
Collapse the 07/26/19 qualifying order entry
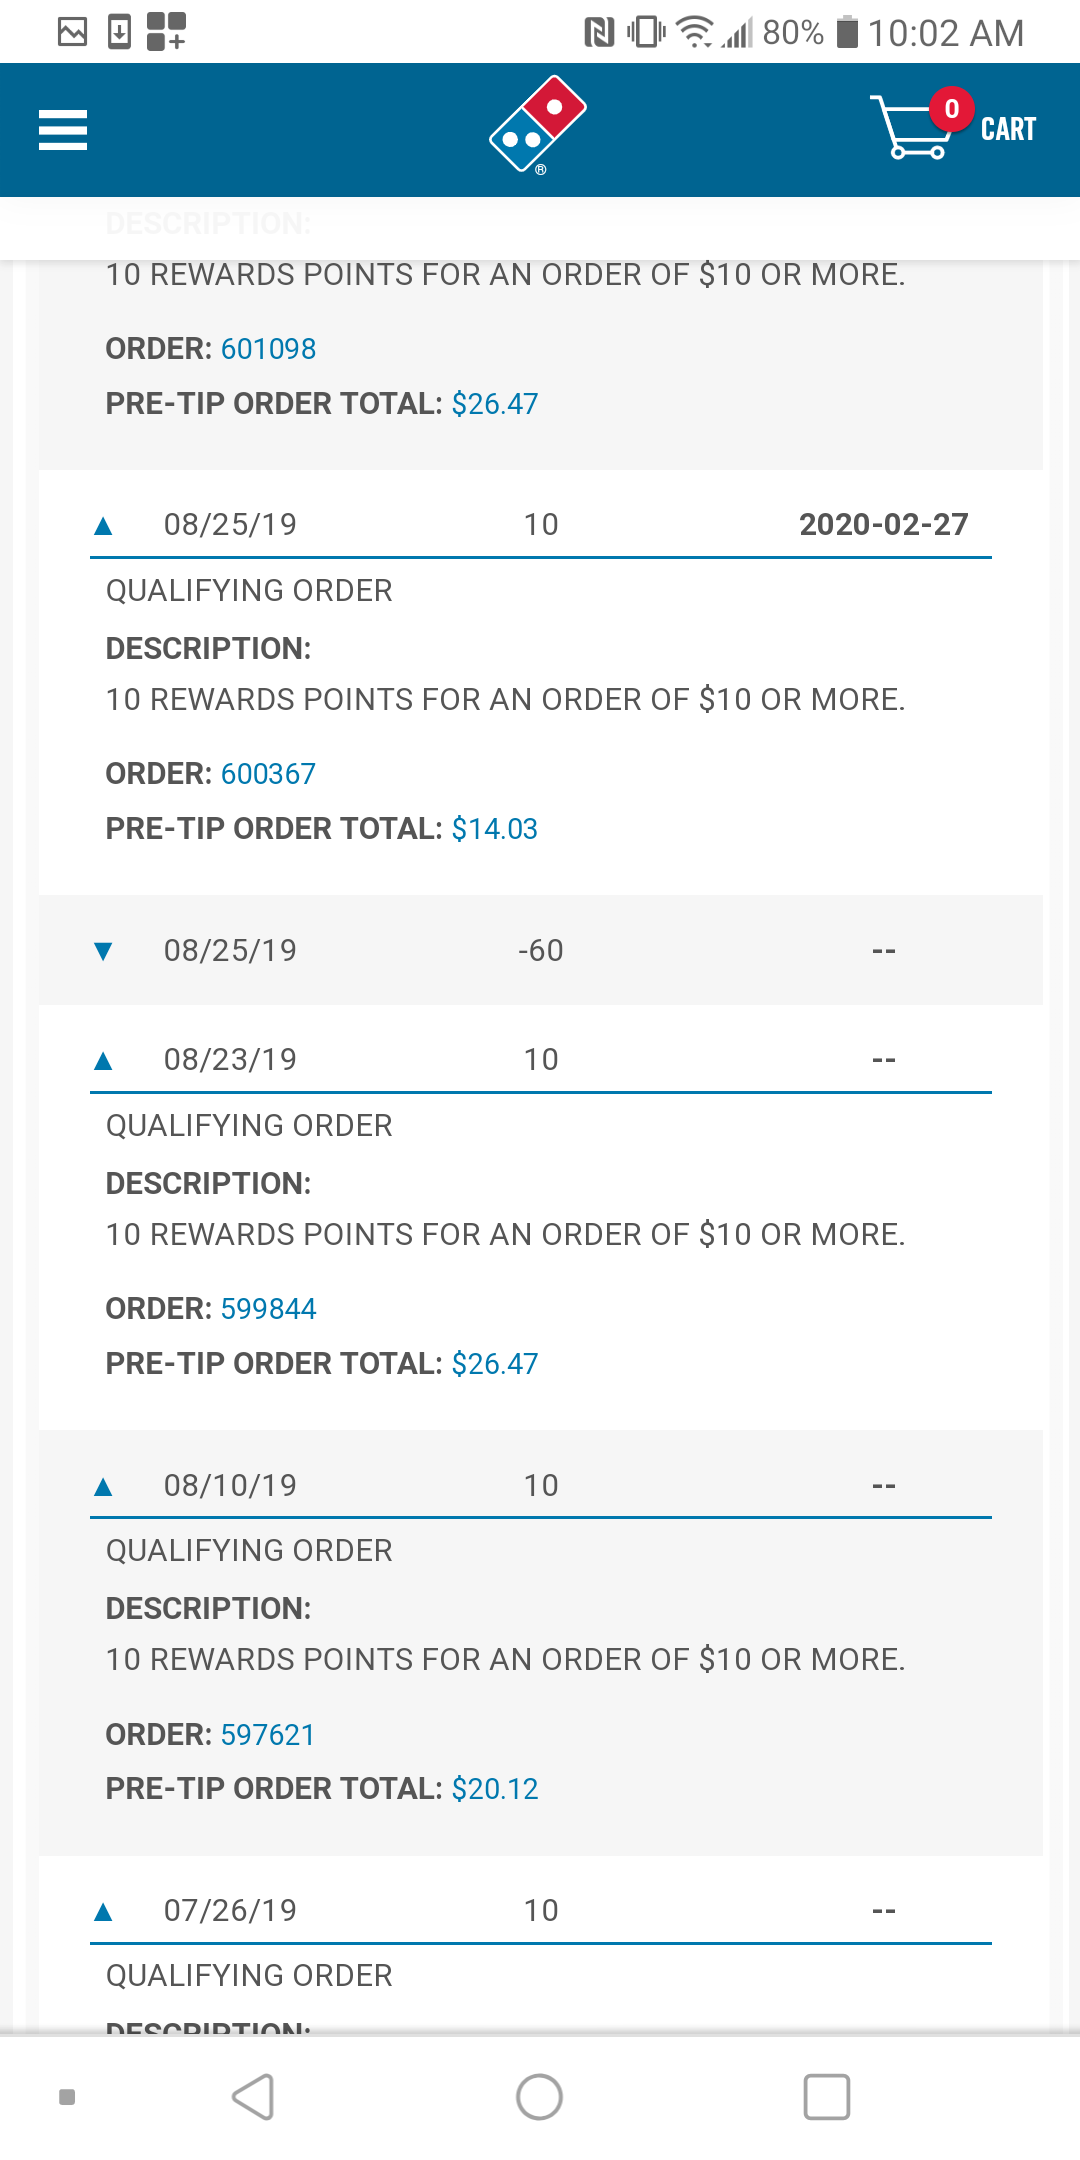104,1910
